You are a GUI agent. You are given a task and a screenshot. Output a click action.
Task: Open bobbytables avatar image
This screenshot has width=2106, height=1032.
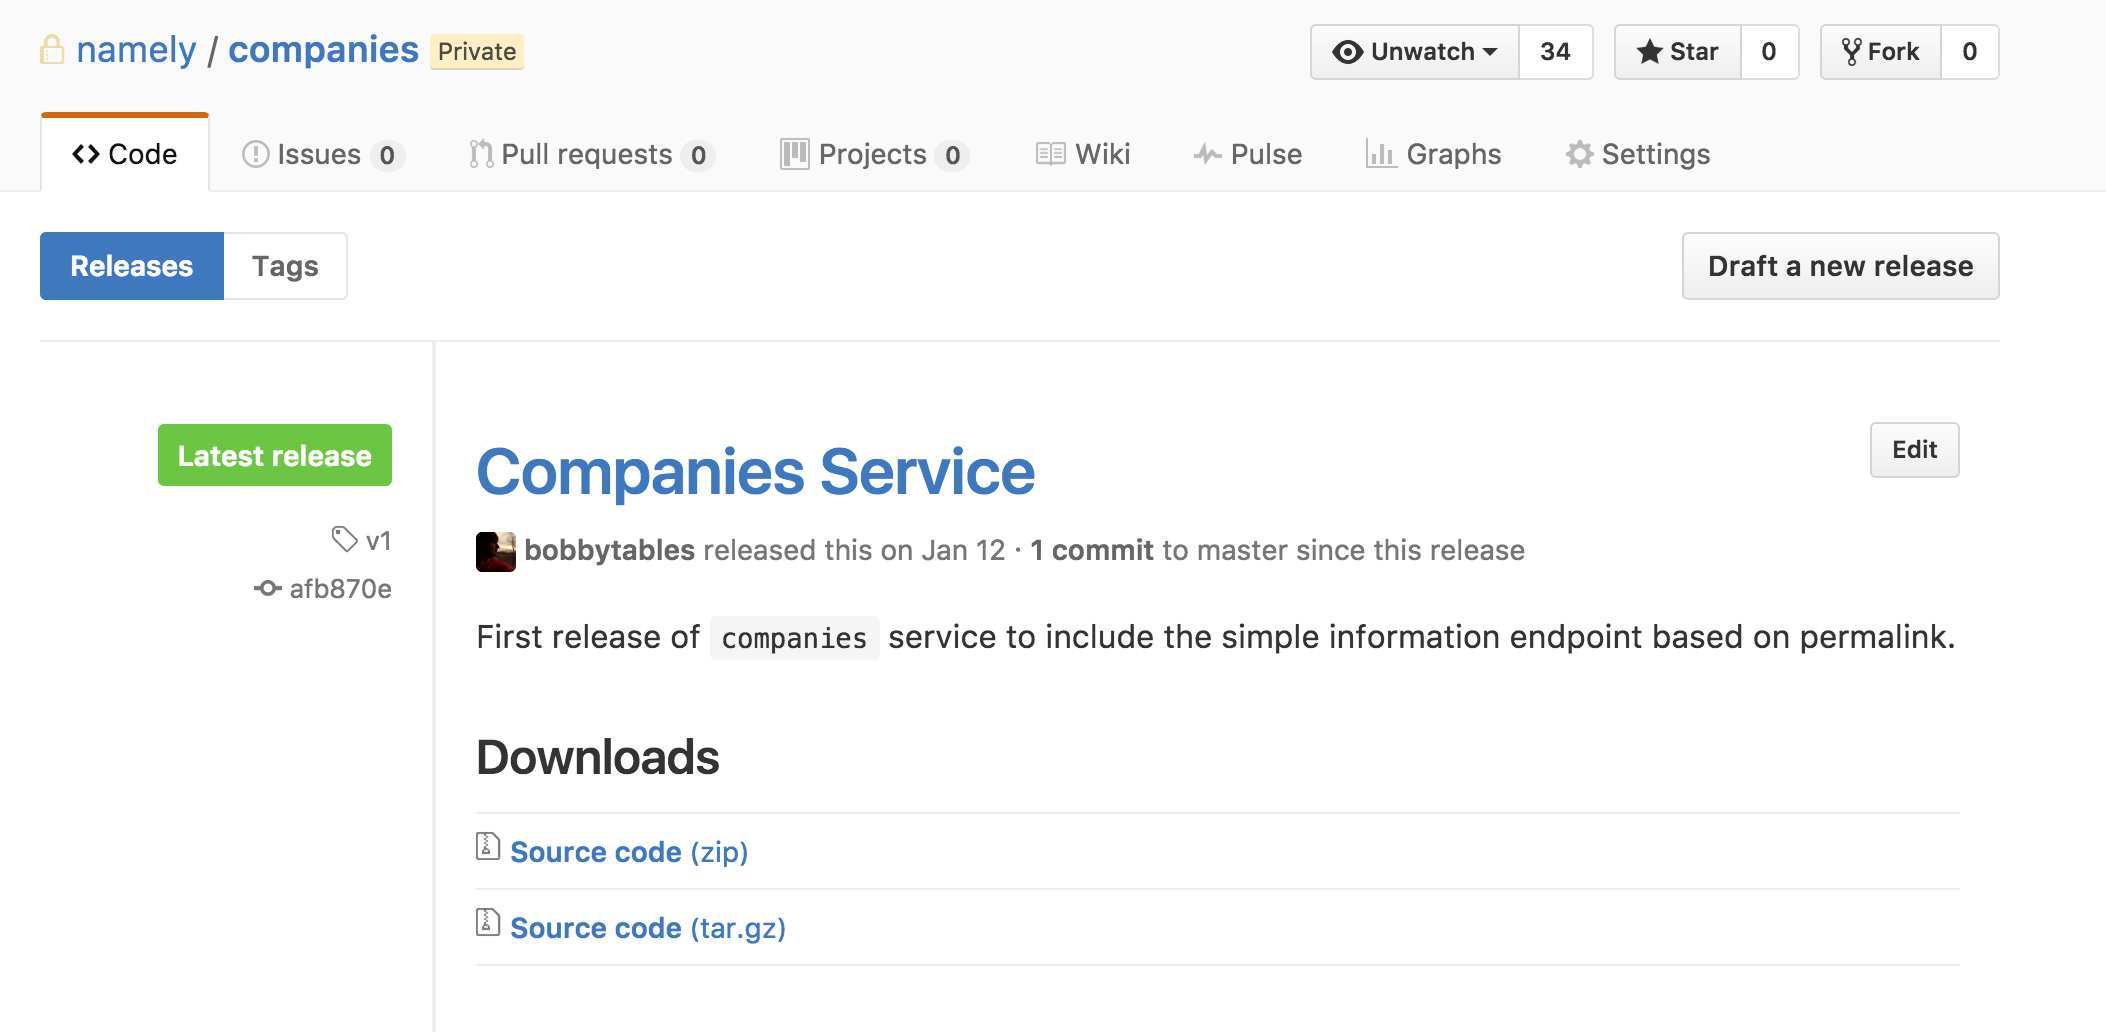(496, 551)
